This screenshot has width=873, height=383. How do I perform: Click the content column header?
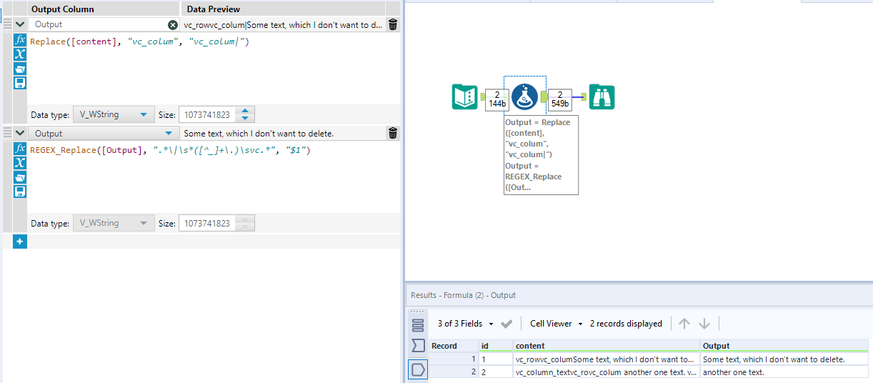[x=606, y=346]
